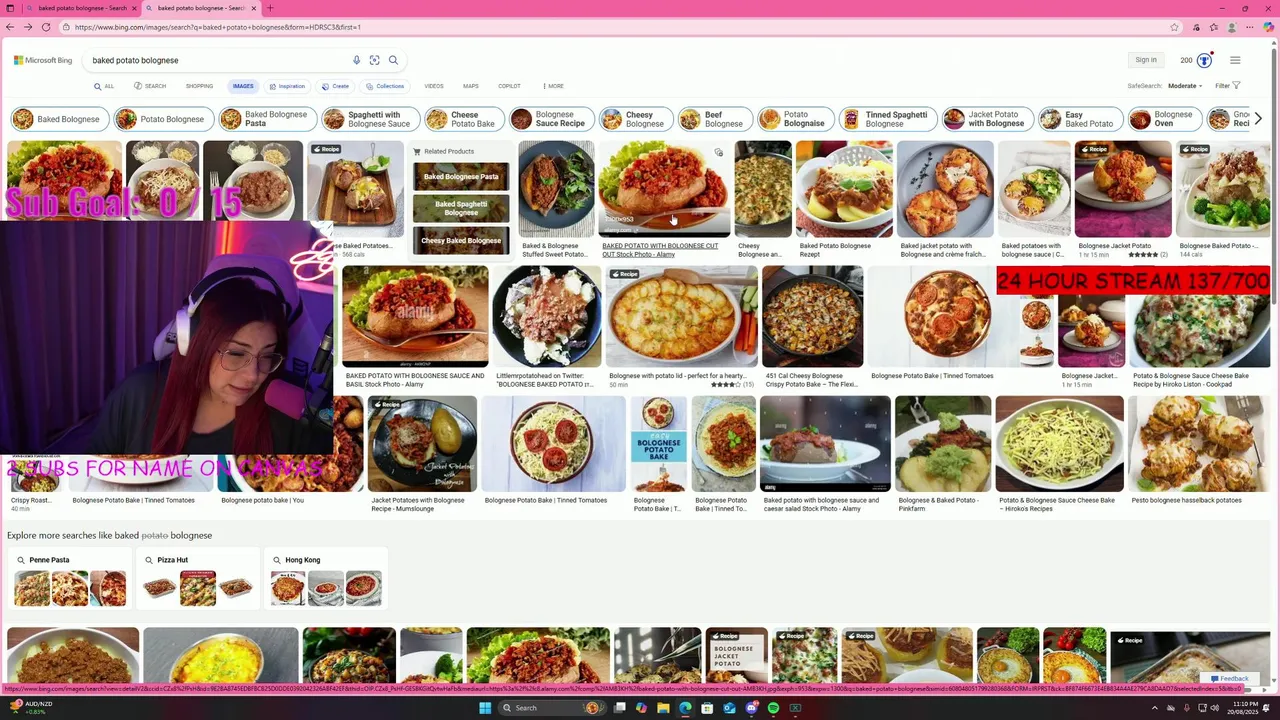
Task: Open browser favorites list icon
Action: pyautogui.click(x=1213, y=27)
